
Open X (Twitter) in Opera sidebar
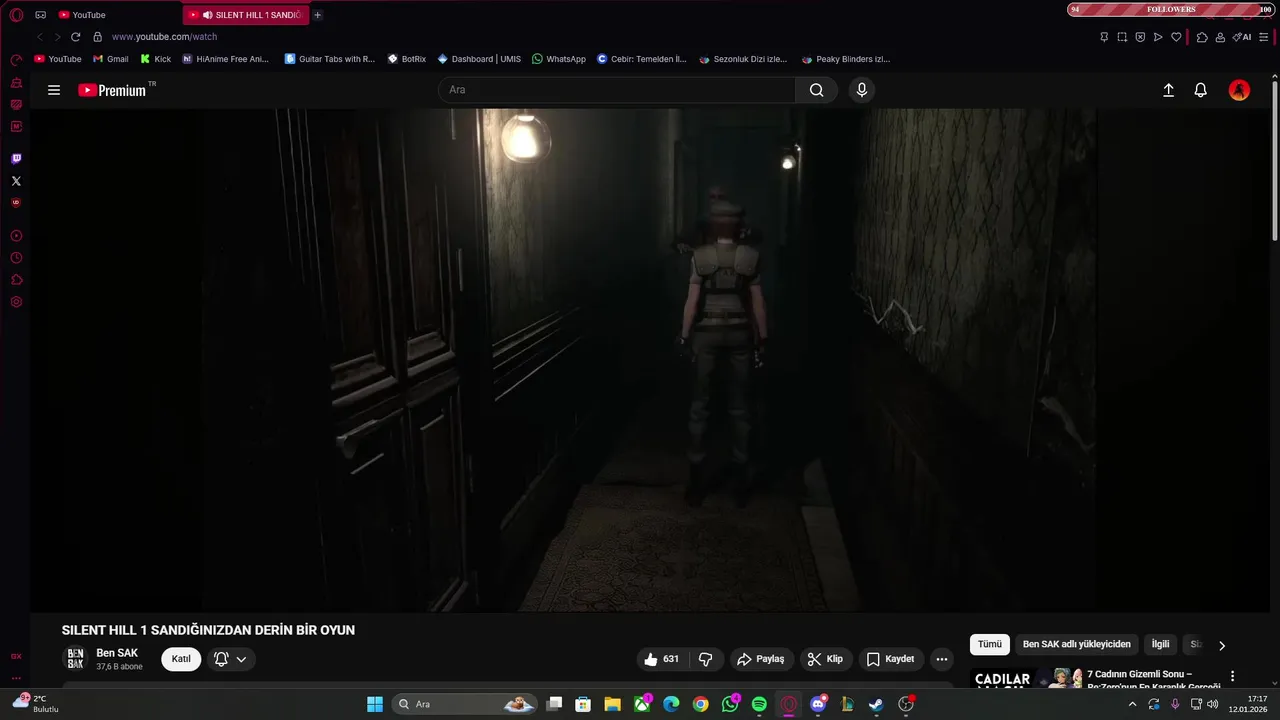click(16, 181)
